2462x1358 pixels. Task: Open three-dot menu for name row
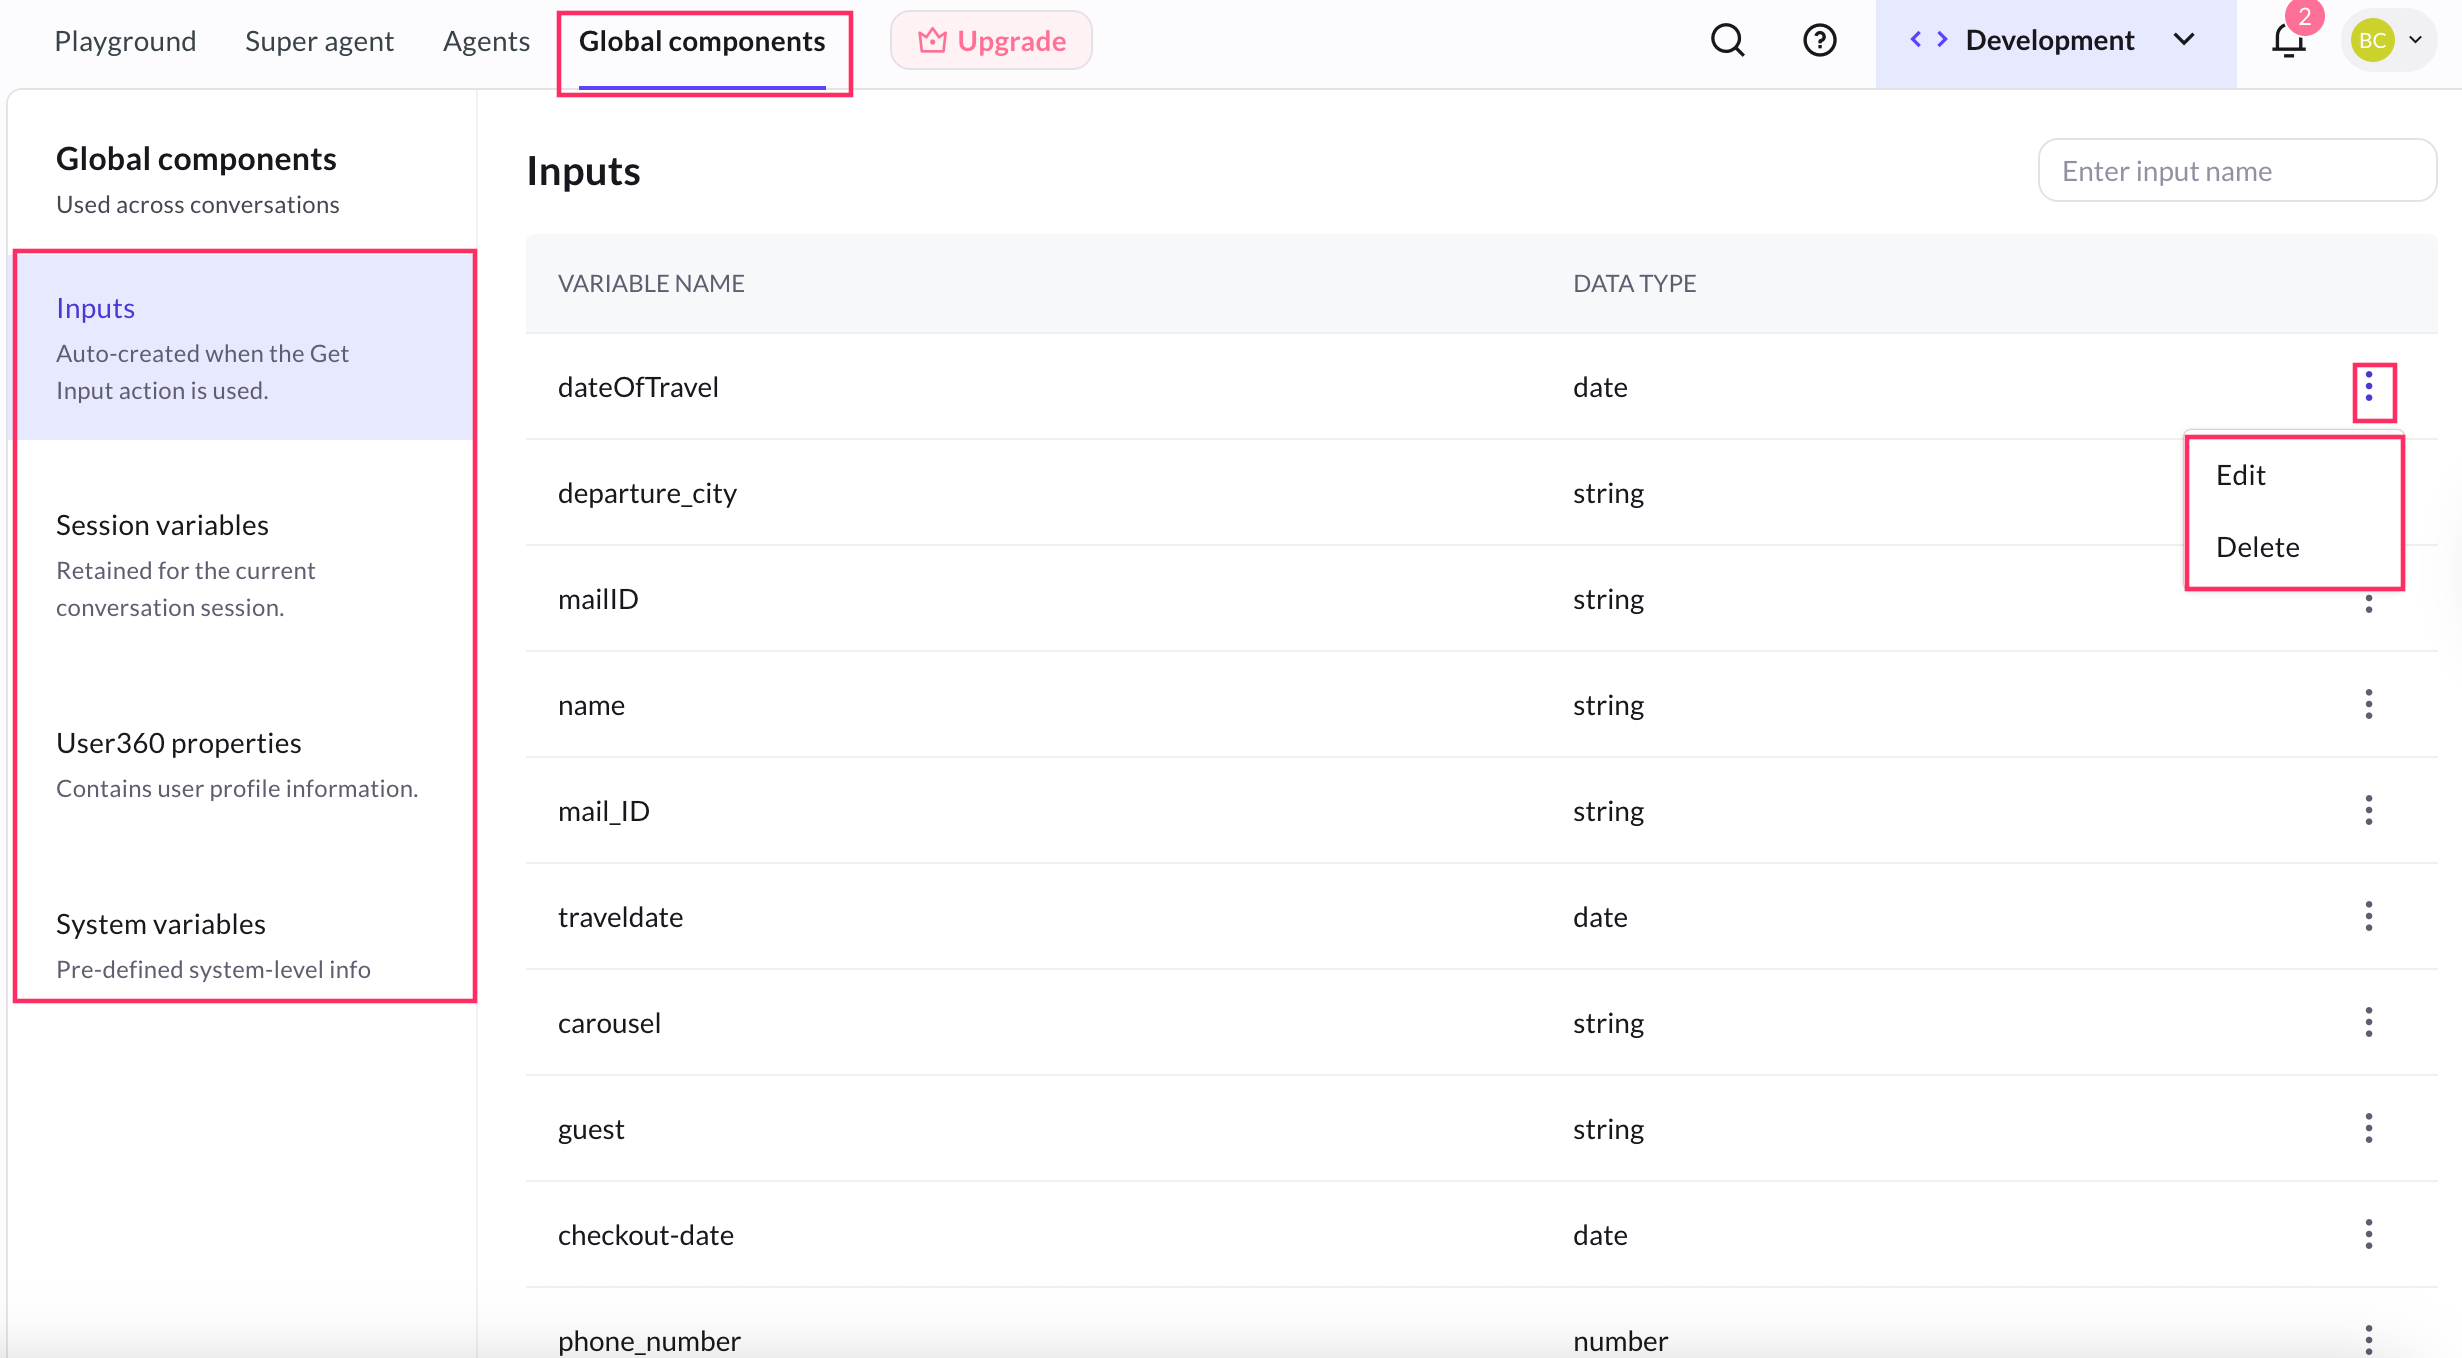[2369, 705]
